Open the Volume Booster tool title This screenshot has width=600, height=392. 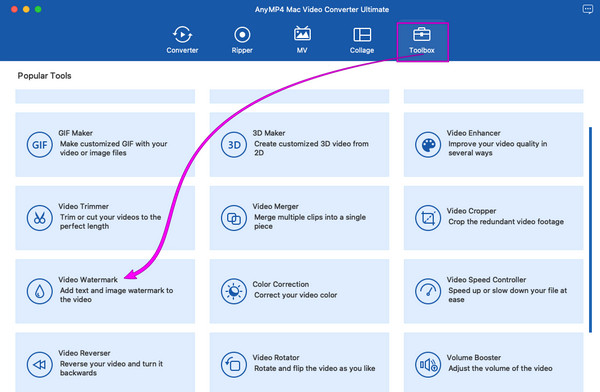pos(473,358)
